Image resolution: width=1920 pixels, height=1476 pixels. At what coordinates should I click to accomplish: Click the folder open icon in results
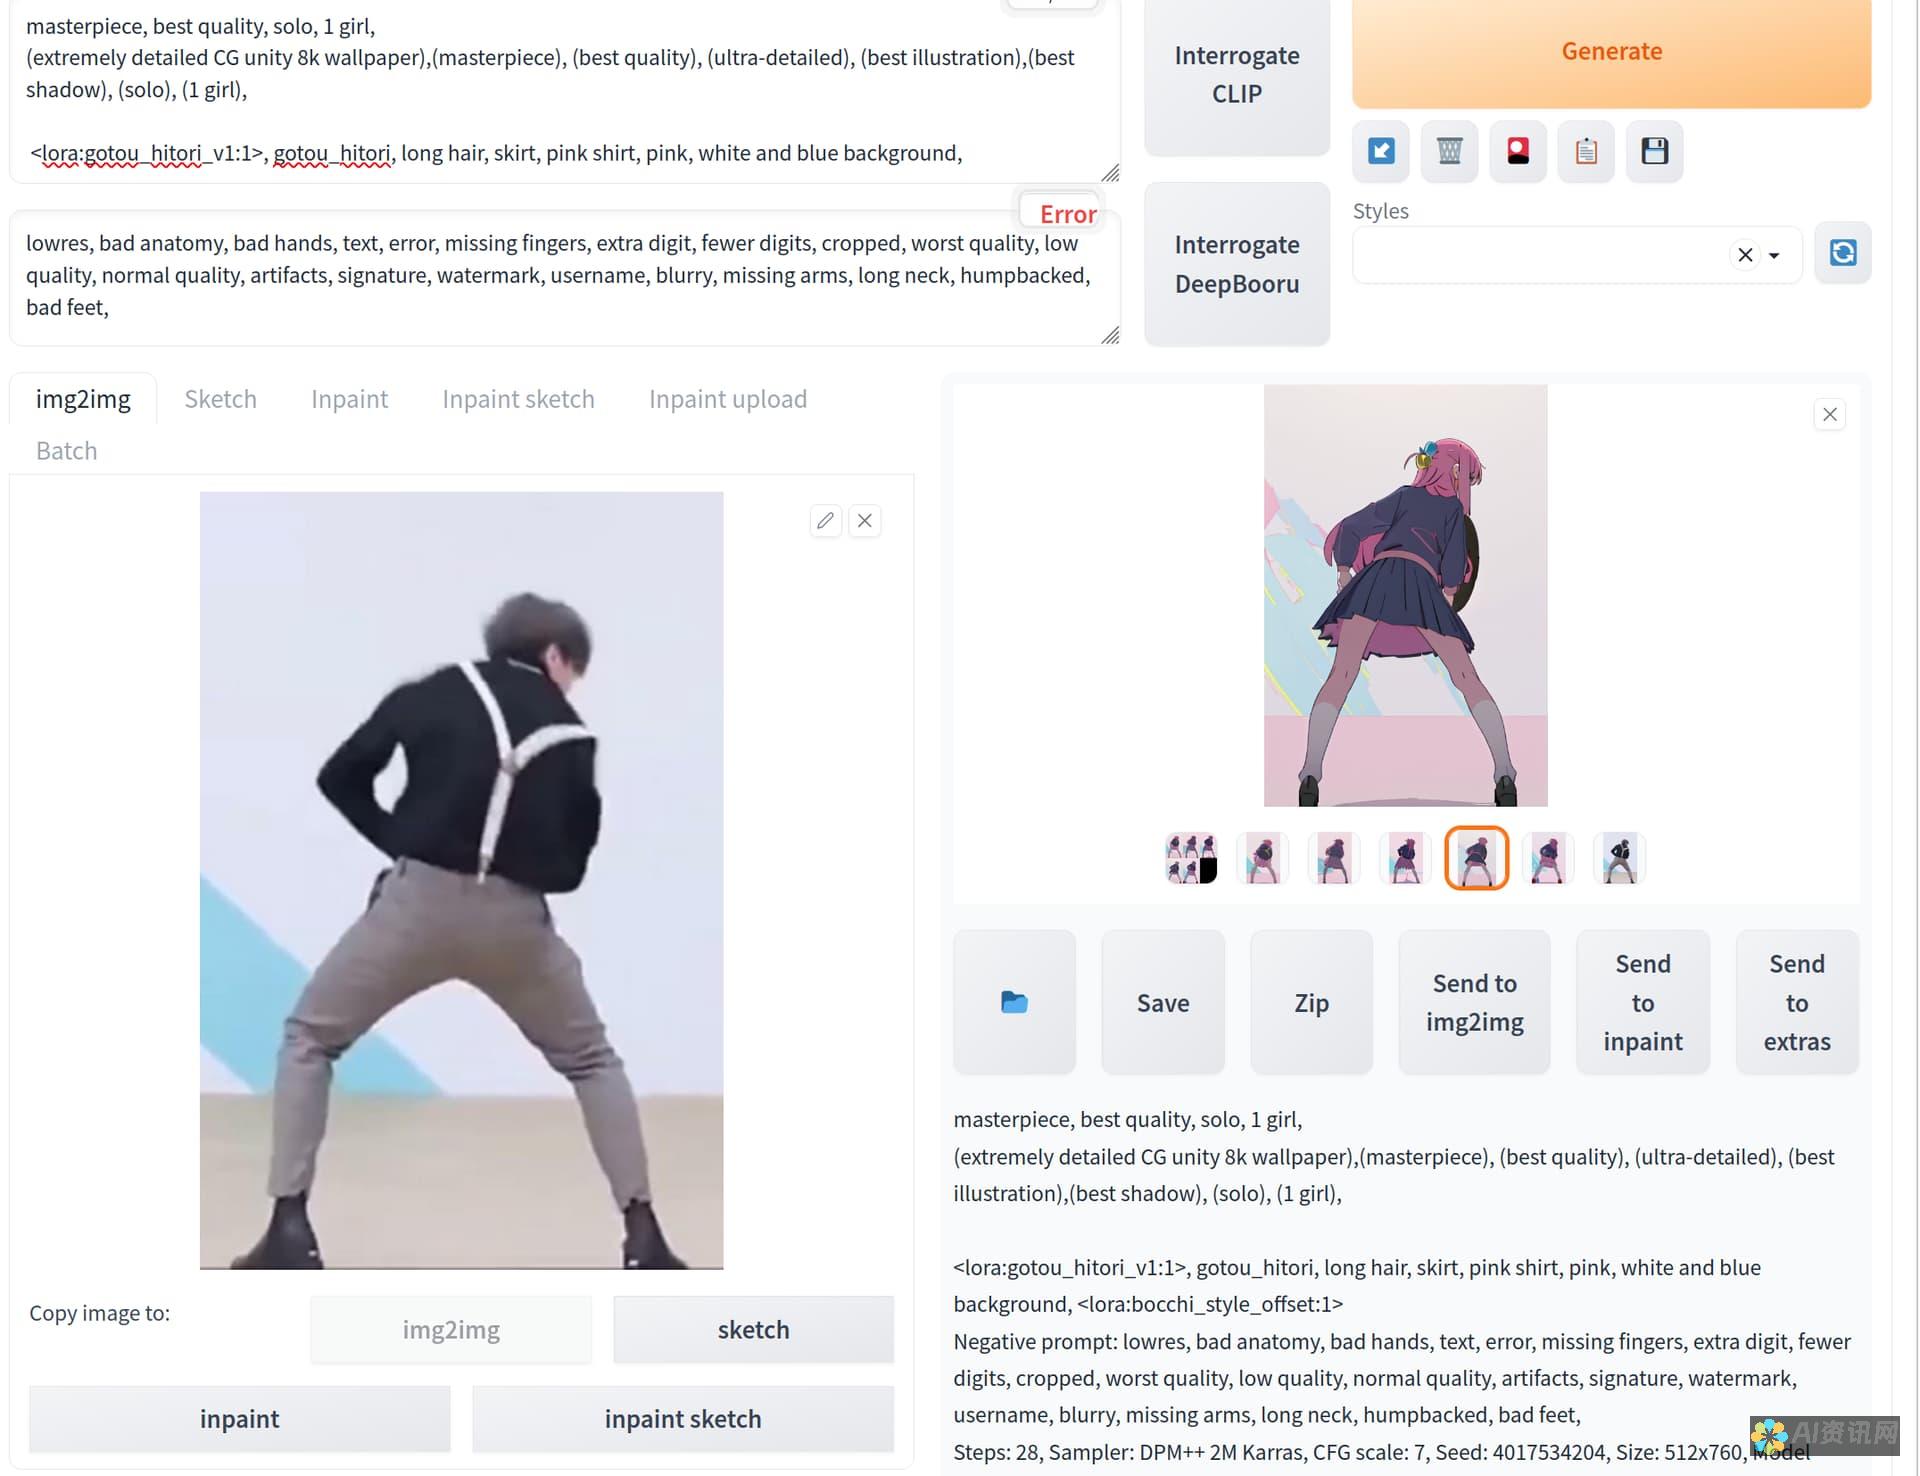[x=1015, y=1002]
